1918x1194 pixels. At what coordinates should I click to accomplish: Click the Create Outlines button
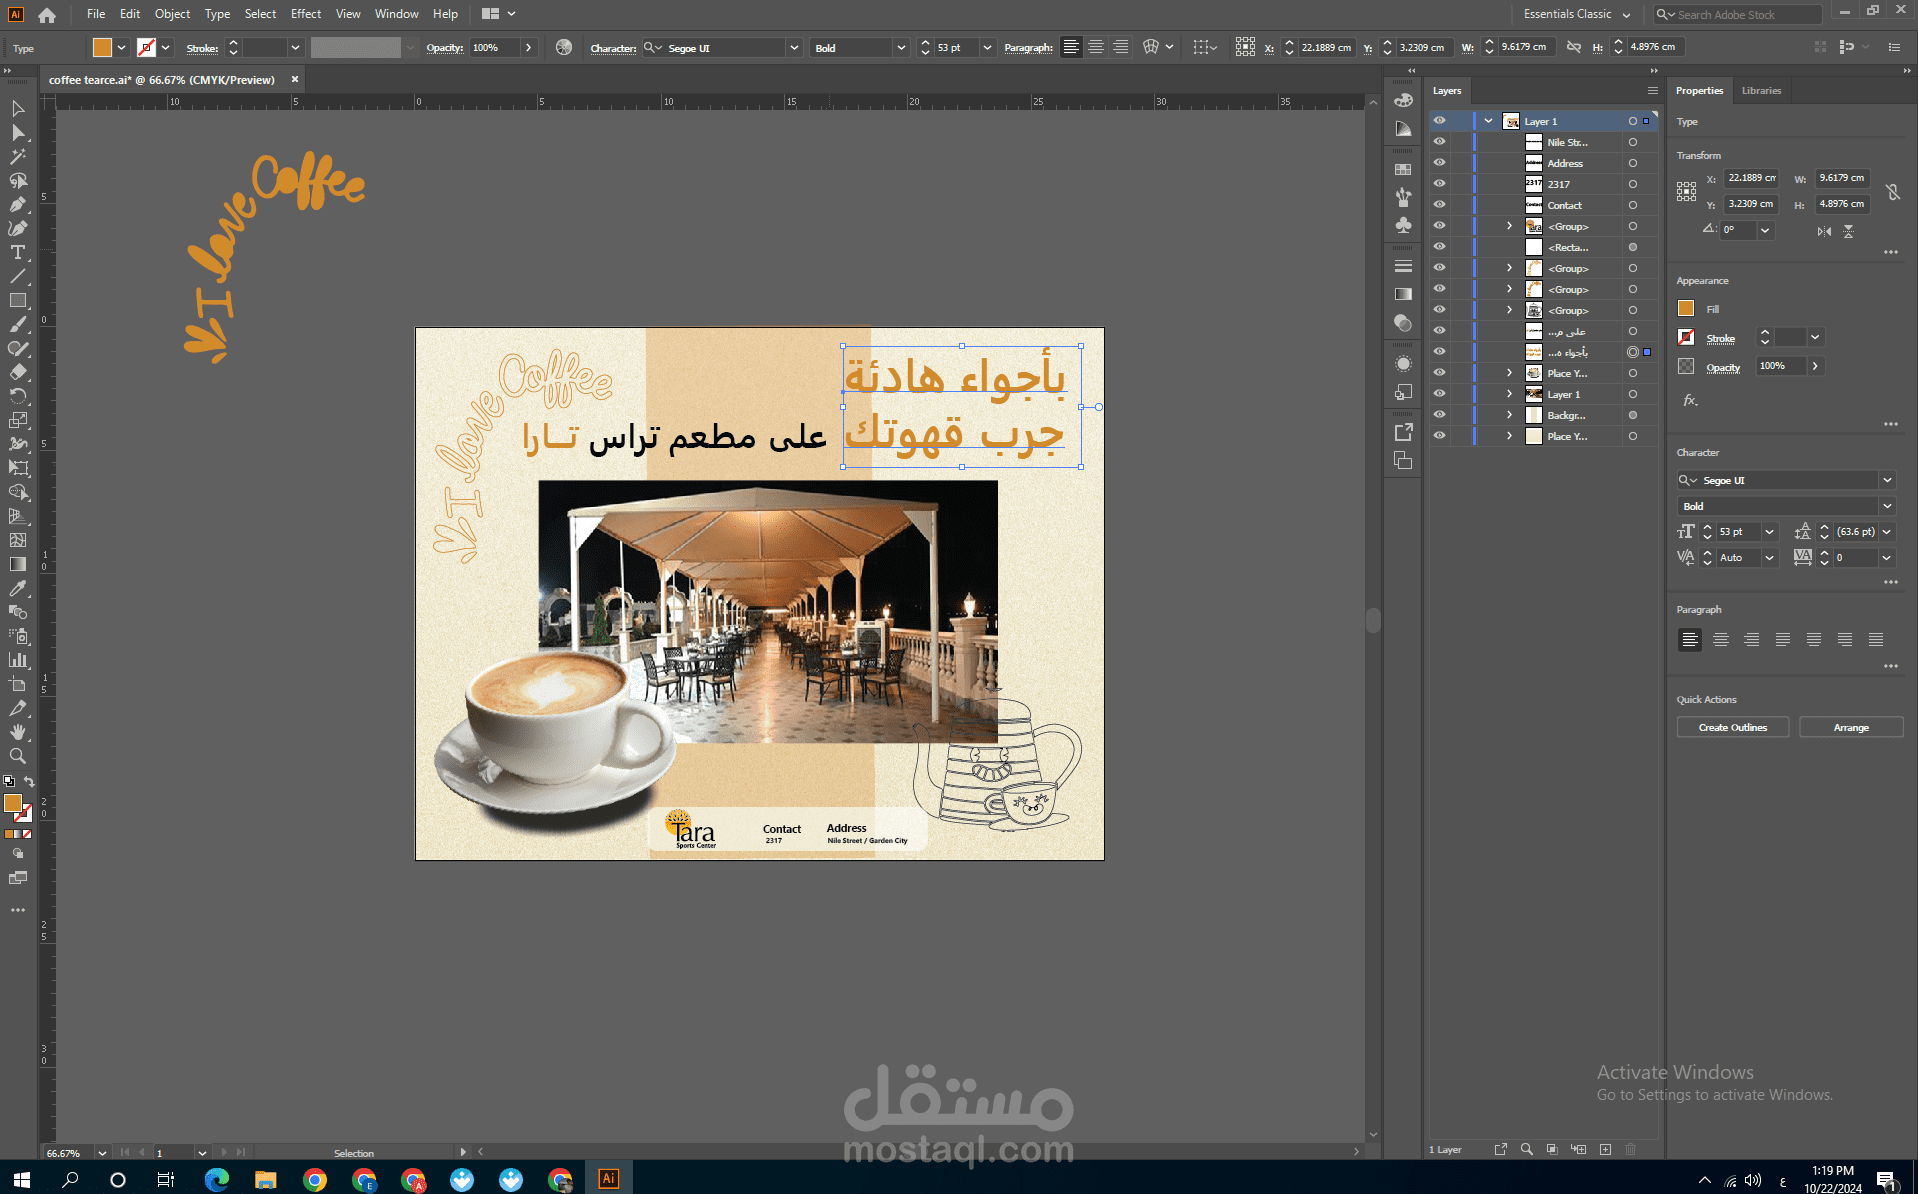point(1733,728)
